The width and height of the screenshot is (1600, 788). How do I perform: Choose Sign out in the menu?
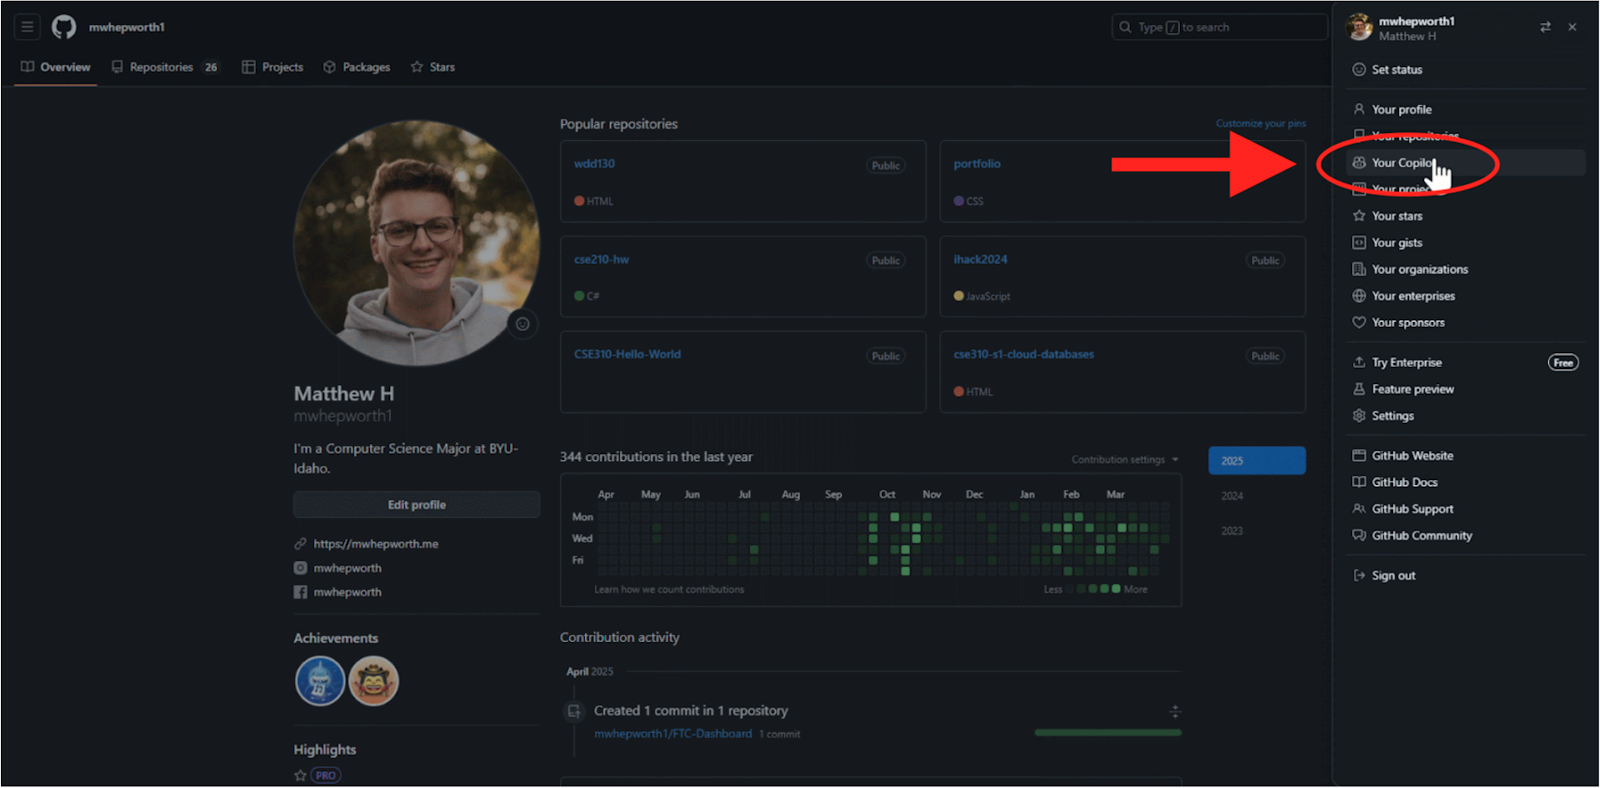[1393, 576]
